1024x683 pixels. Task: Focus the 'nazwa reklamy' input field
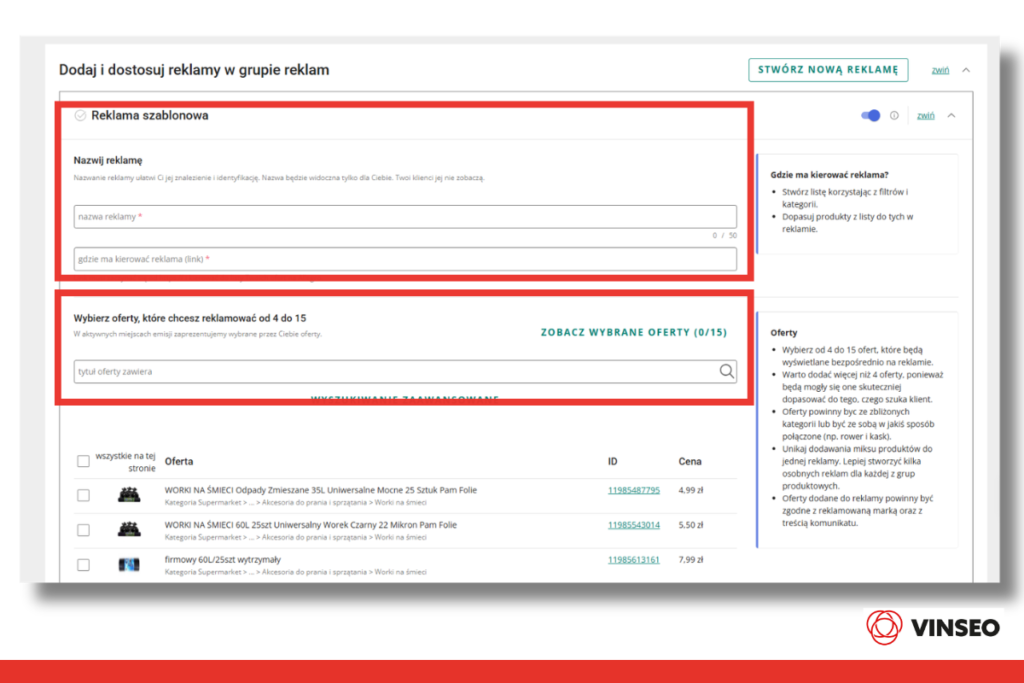pyautogui.click(x=405, y=216)
